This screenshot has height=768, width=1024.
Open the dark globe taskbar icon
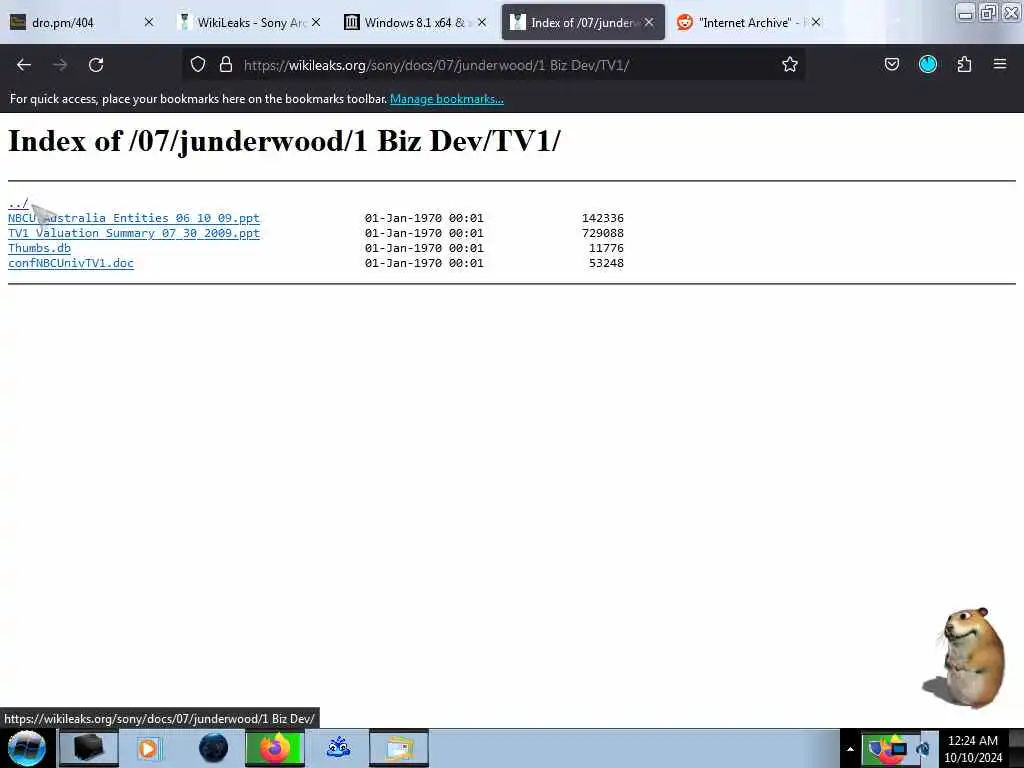tap(214, 748)
